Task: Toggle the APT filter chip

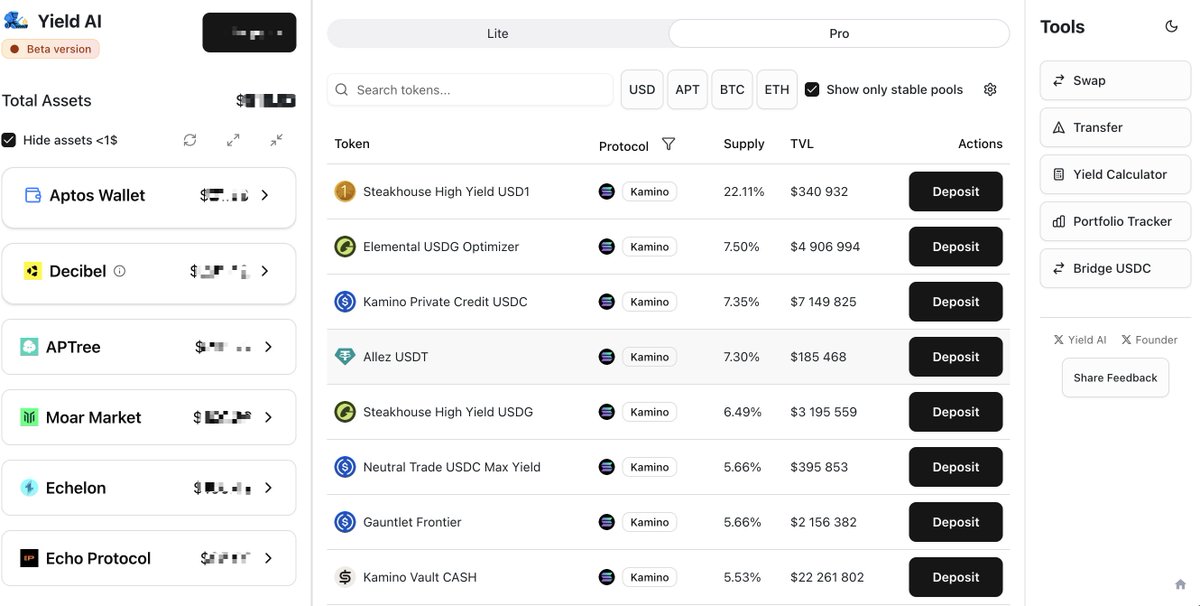Action: pyautogui.click(x=688, y=89)
